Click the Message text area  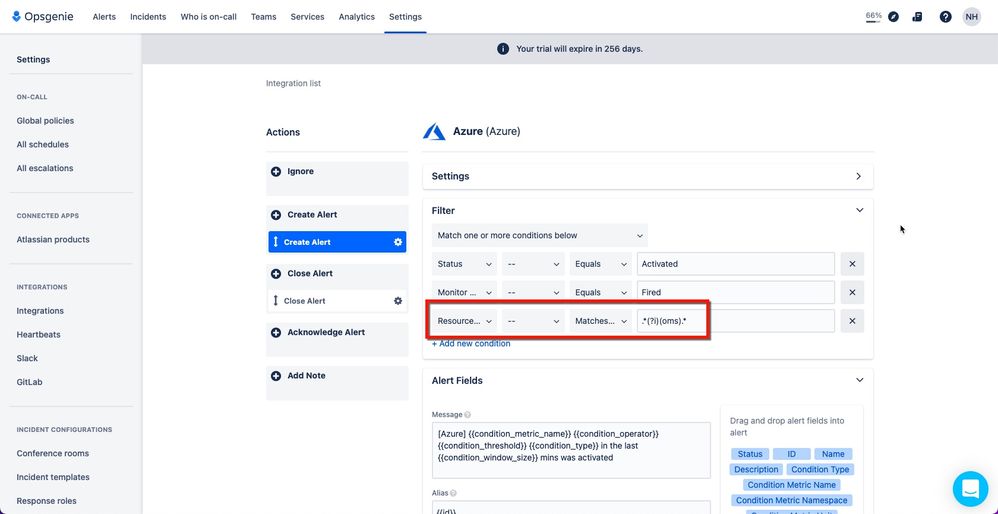[571, 450]
